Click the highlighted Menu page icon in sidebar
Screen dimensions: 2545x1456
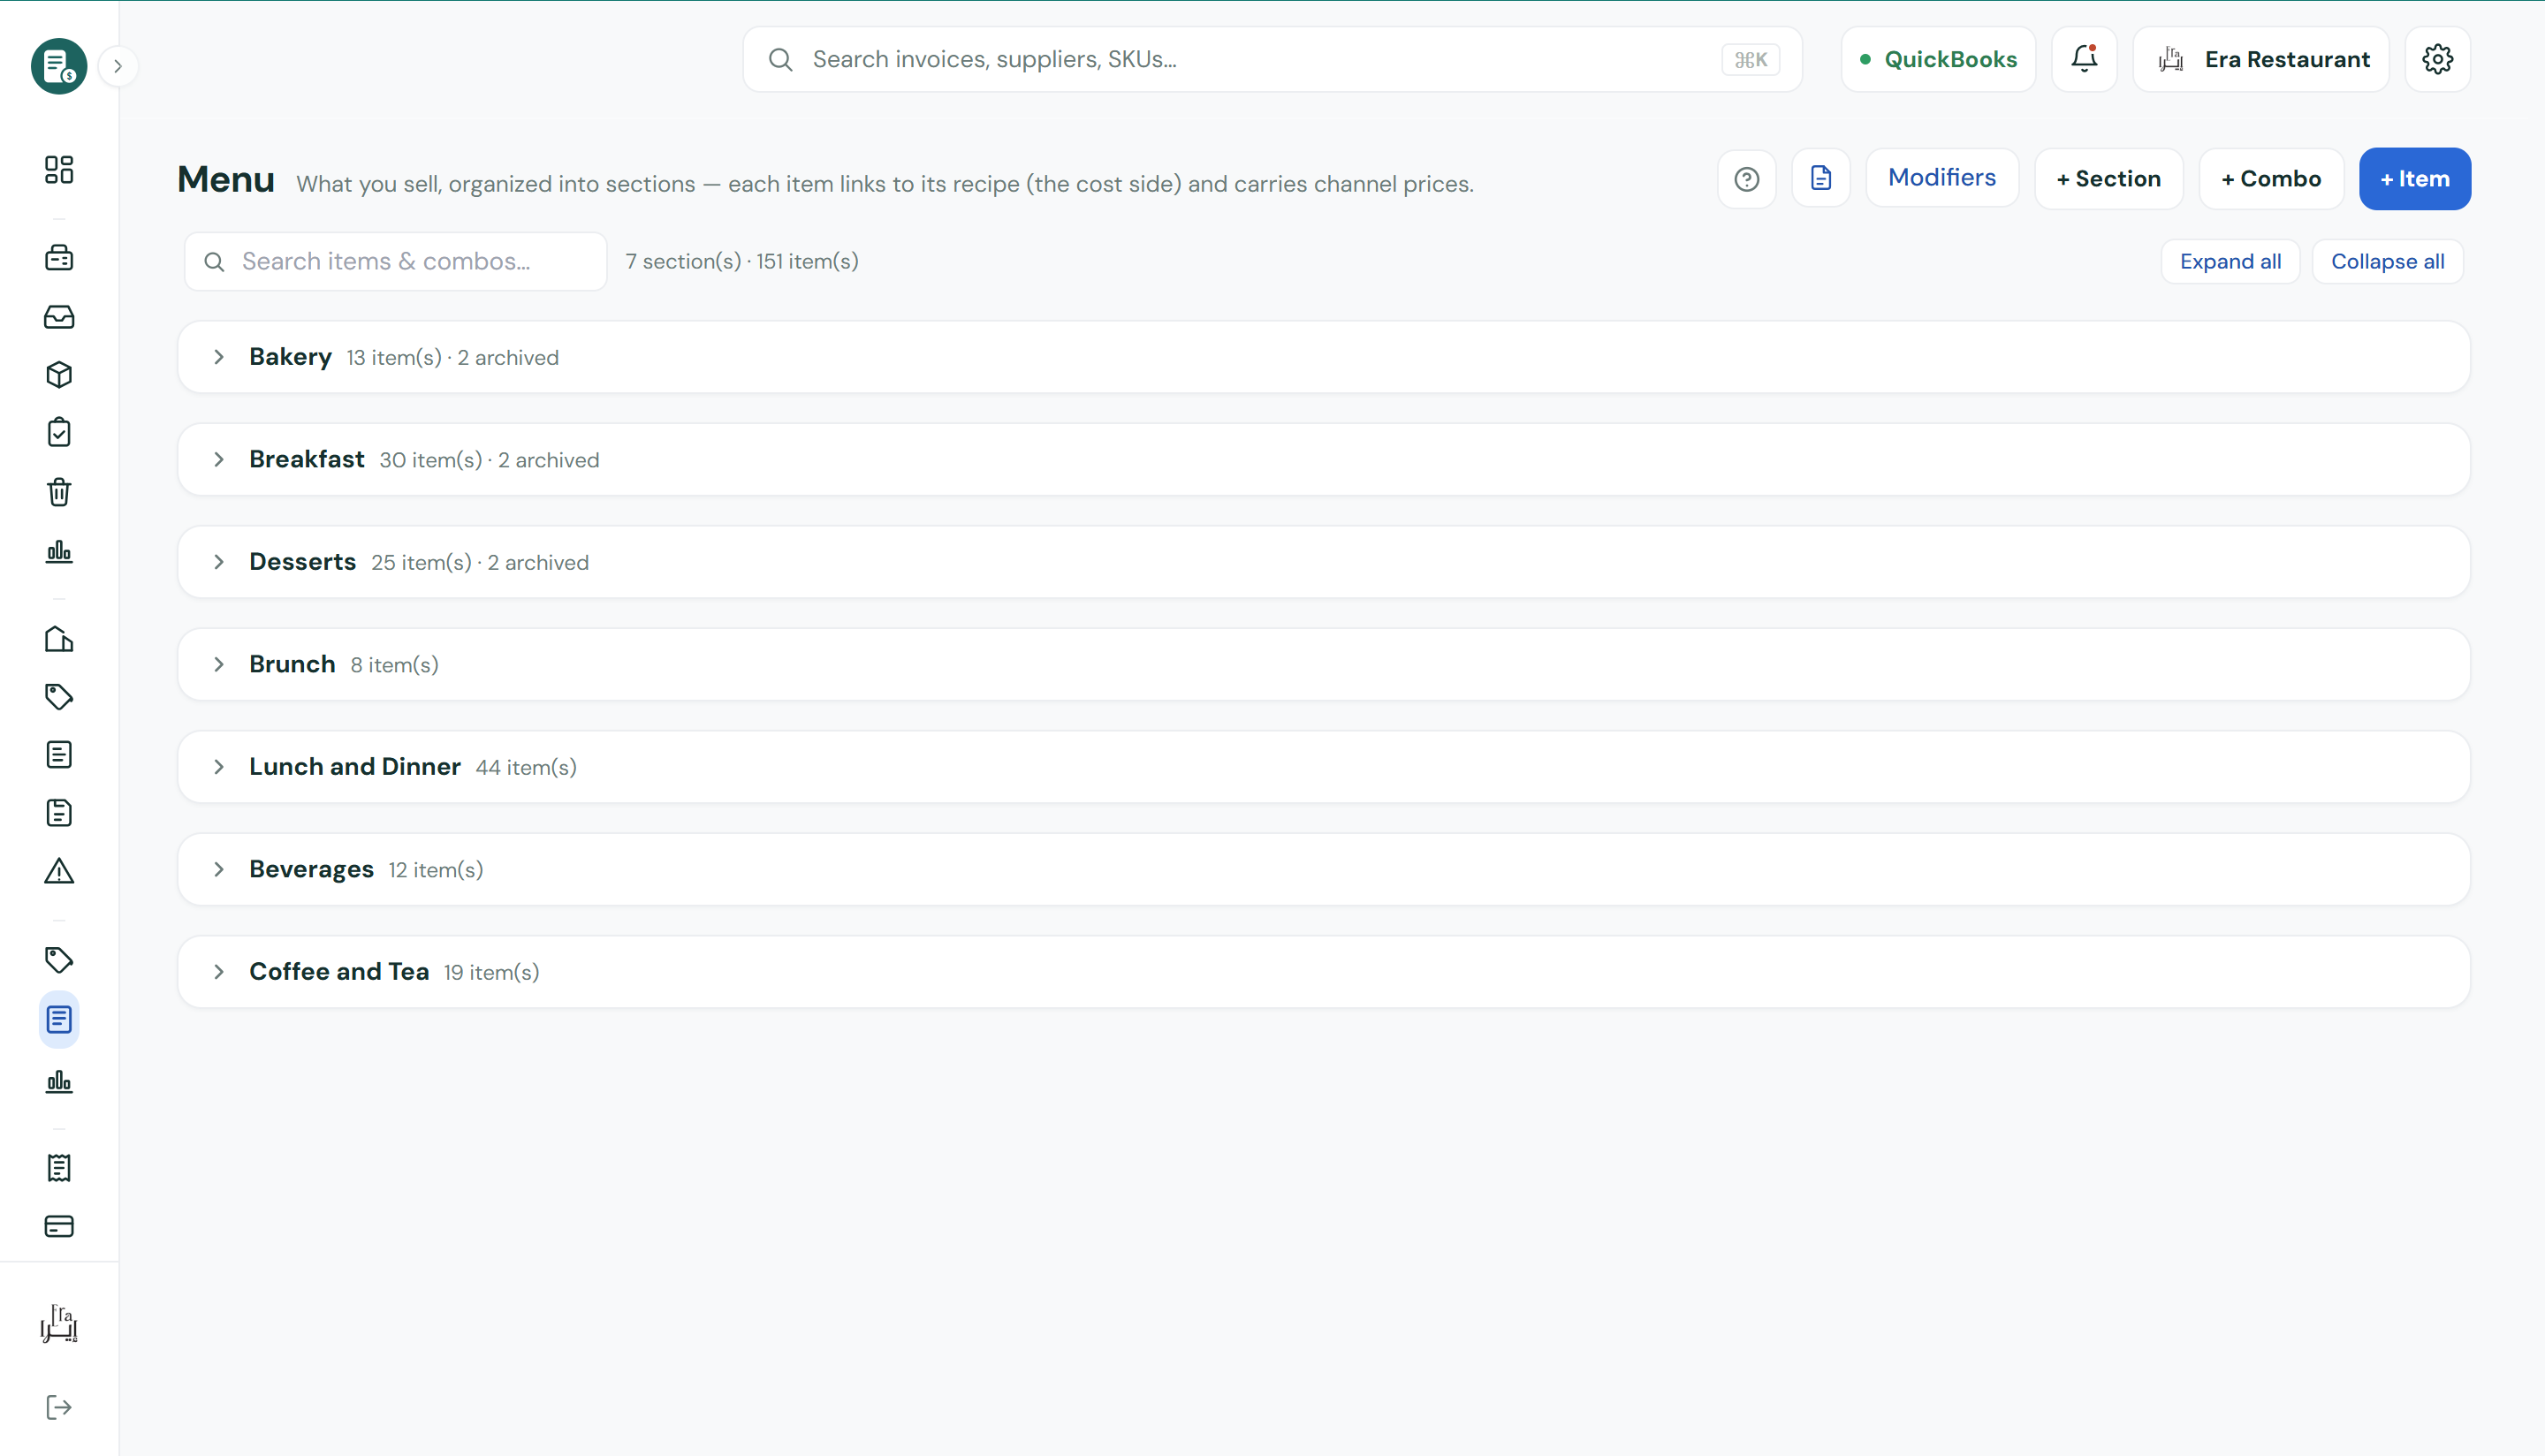(59, 1020)
